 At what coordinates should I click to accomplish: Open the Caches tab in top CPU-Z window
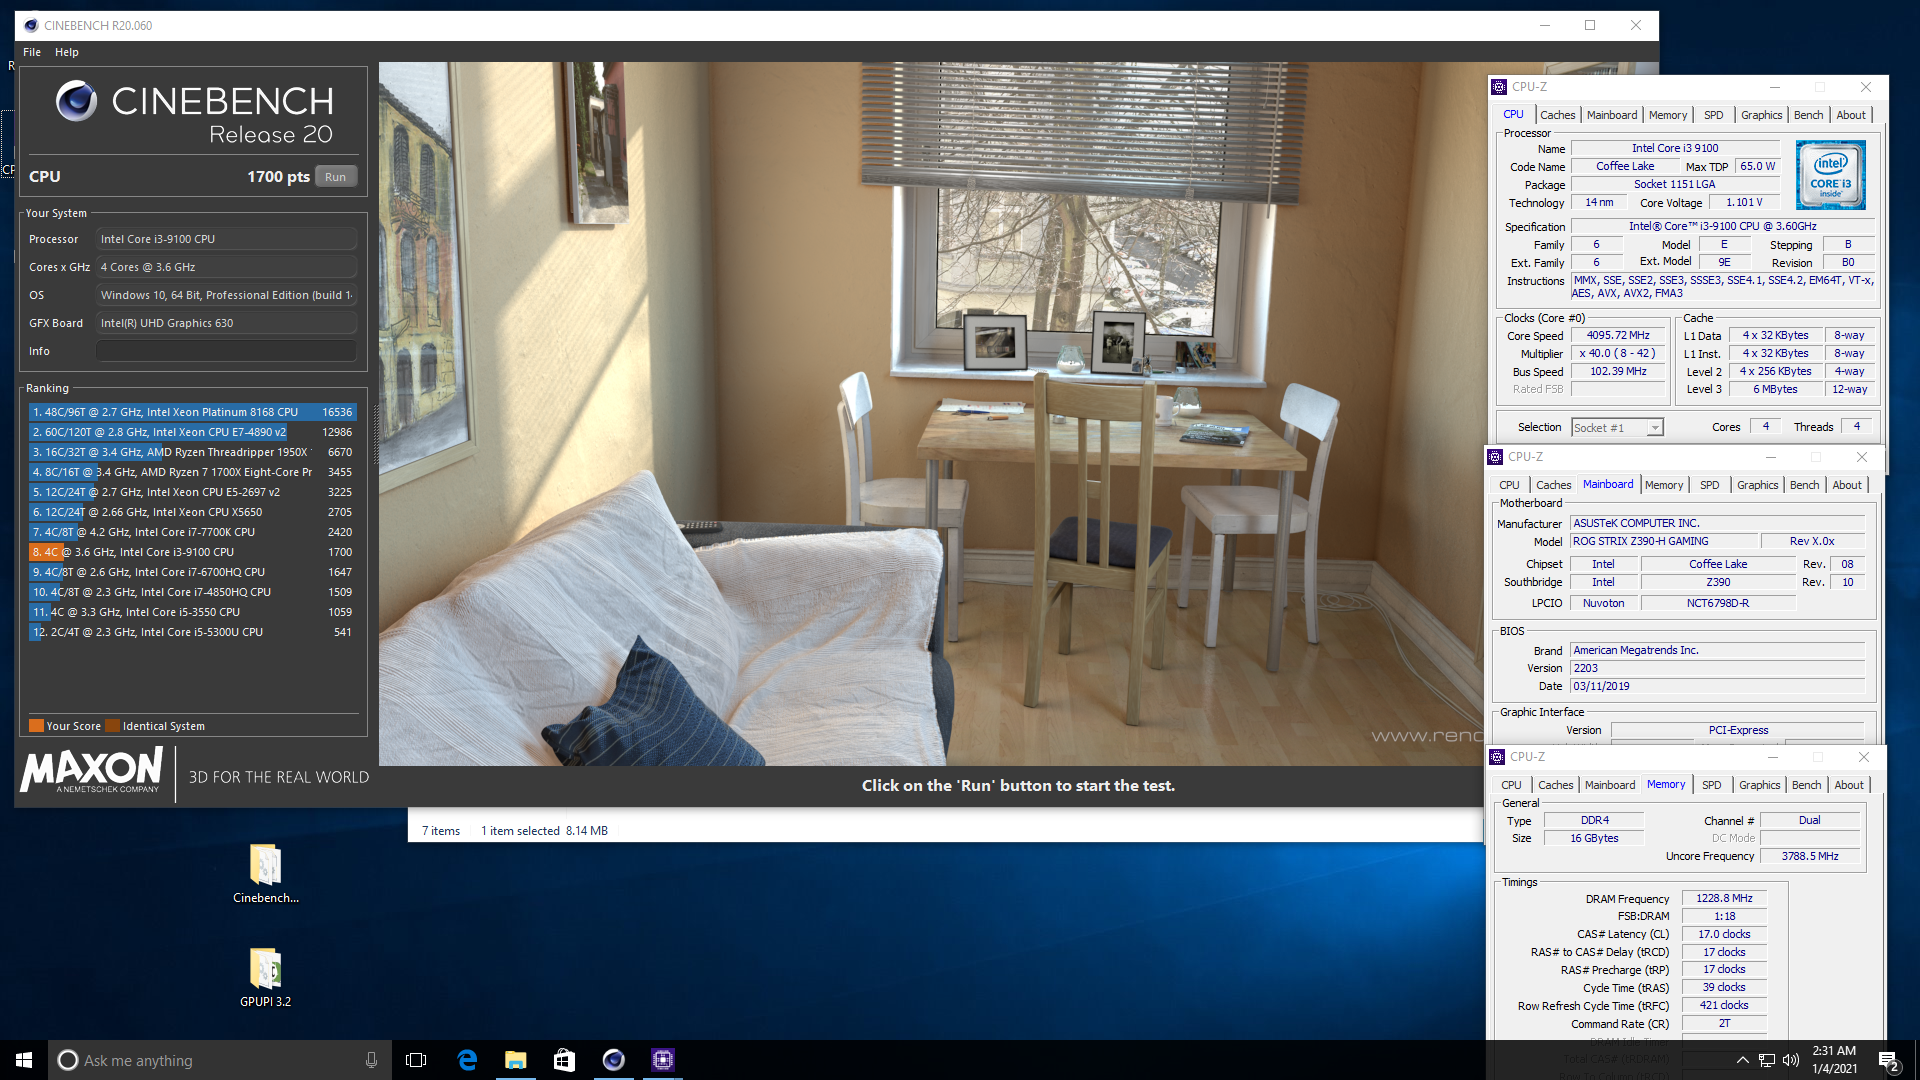click(x=1557, y=115)
